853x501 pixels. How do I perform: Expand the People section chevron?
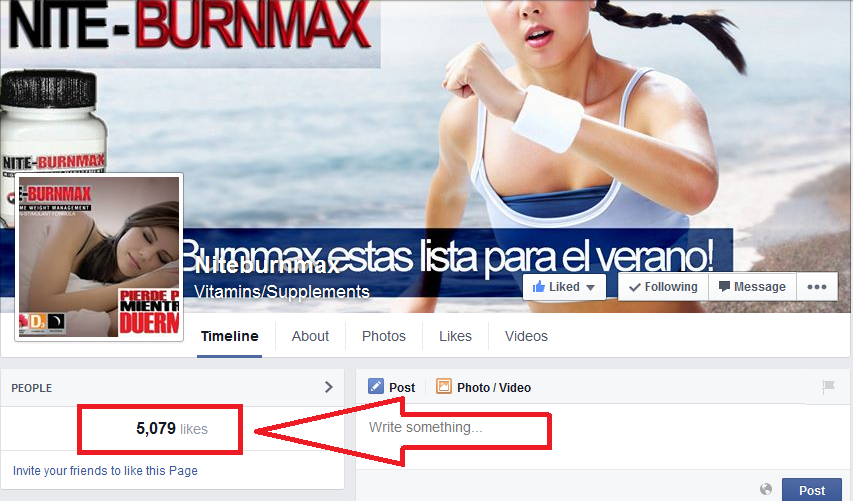329,387
